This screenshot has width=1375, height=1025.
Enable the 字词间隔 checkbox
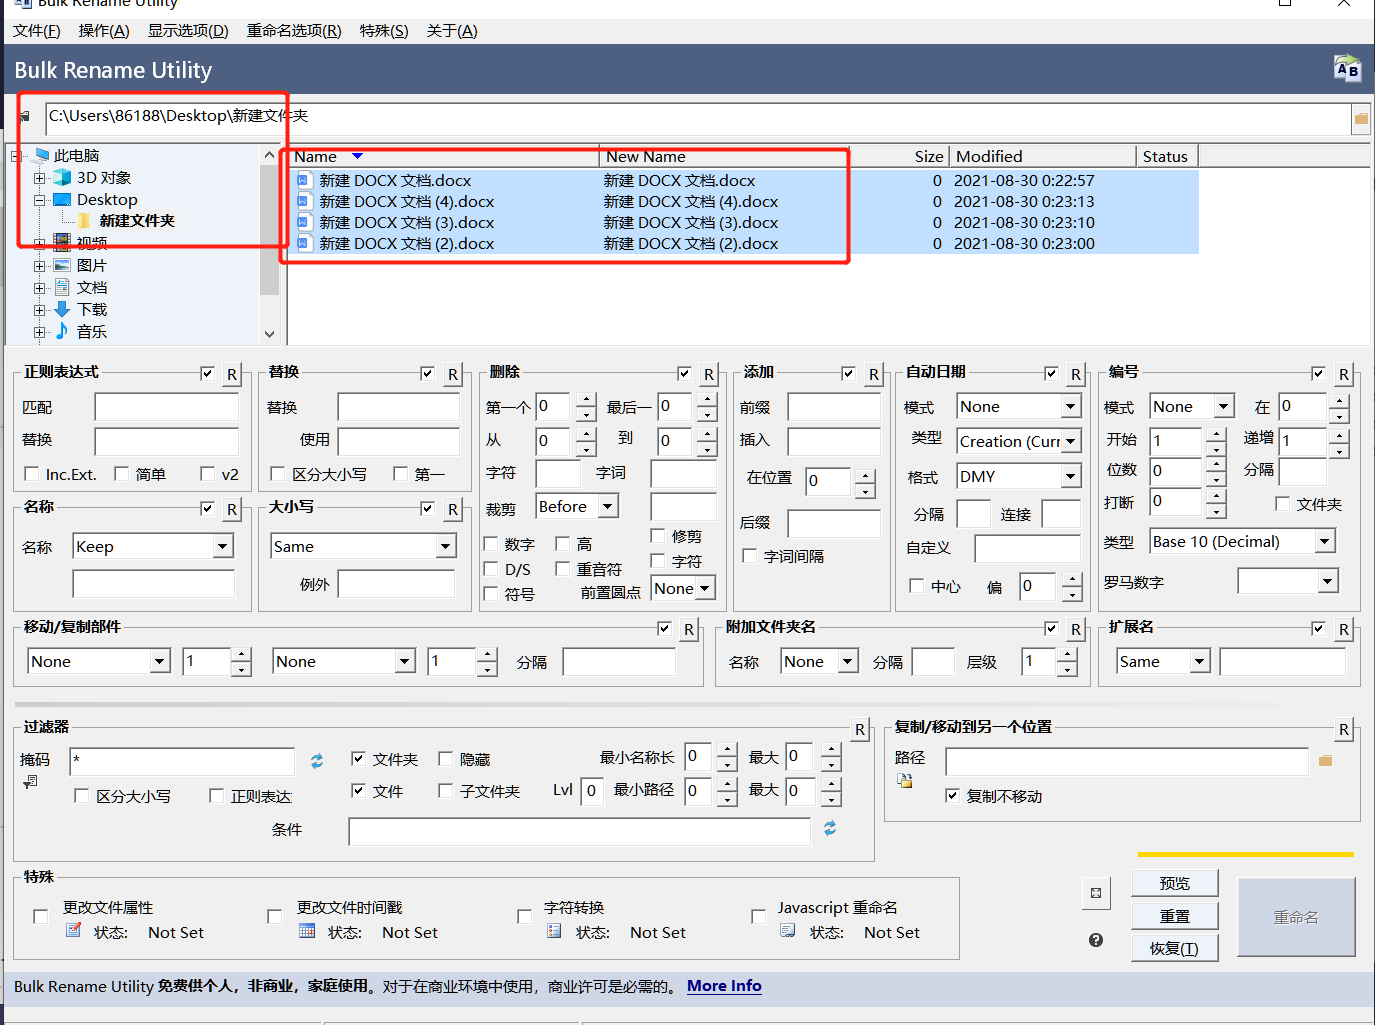tap(749, 555)
